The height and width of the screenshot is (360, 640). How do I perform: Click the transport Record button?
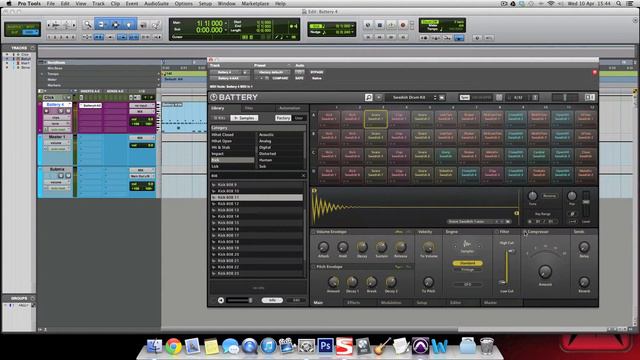tap(403, 25)
